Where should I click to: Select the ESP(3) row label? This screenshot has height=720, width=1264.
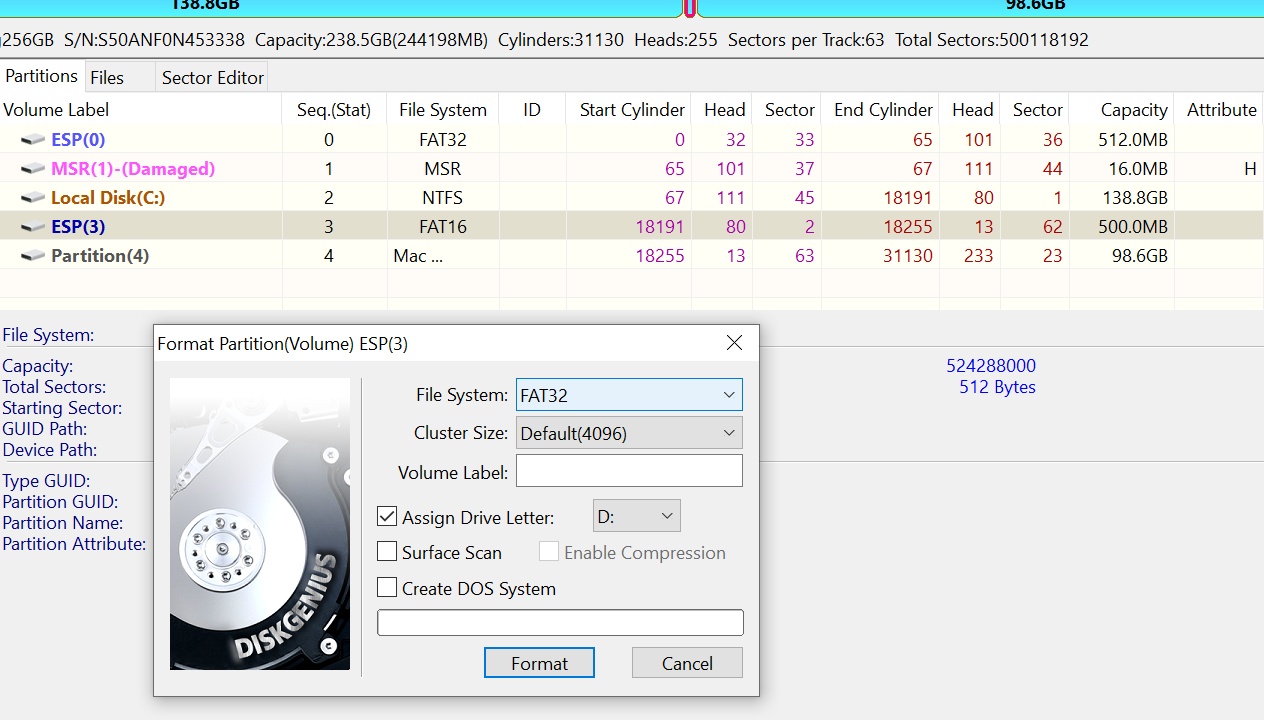(78, 227)
